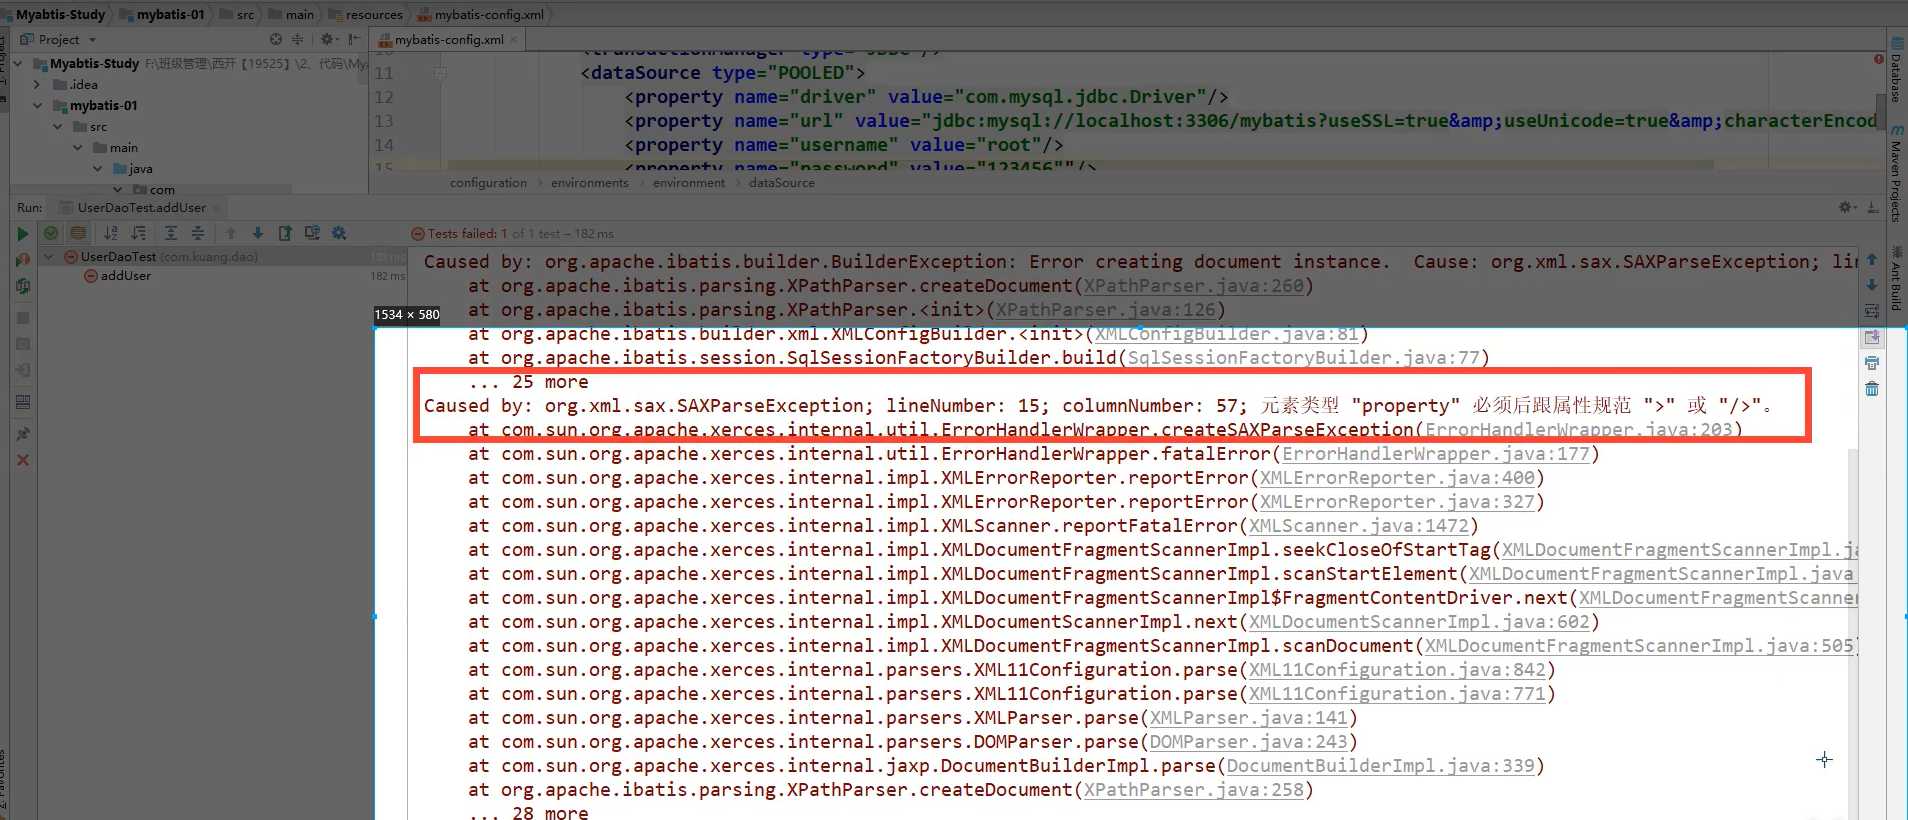Go to next failed test

[x=257, y=233]
